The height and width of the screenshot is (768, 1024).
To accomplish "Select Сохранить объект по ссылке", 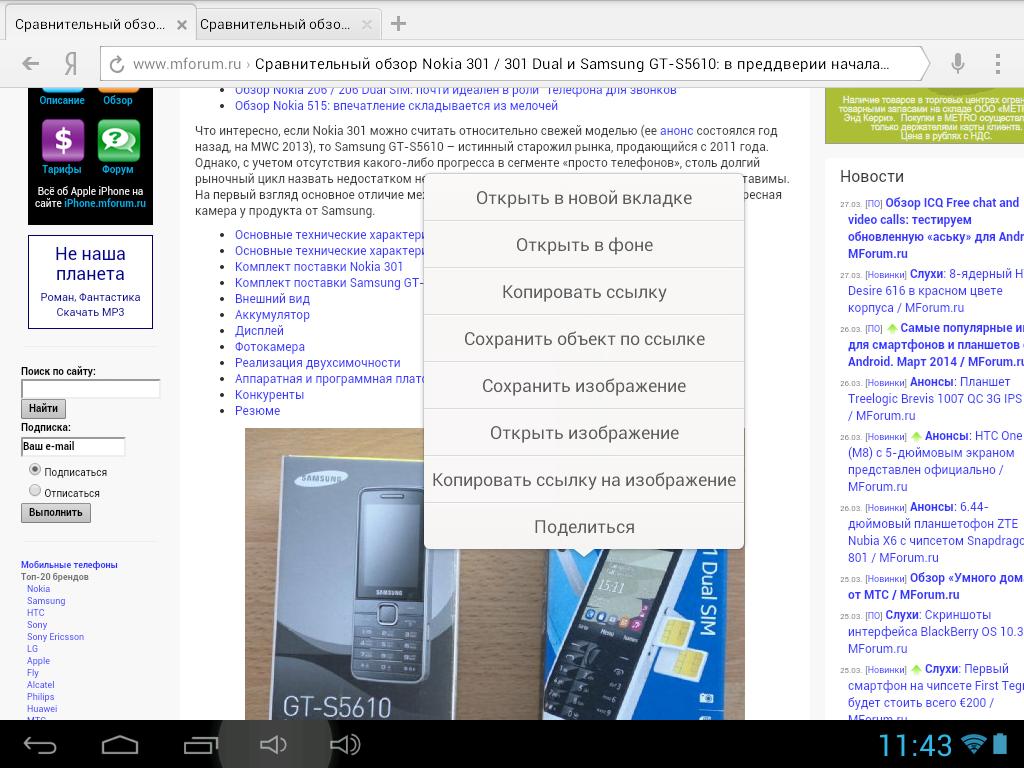I will point(584,339).
